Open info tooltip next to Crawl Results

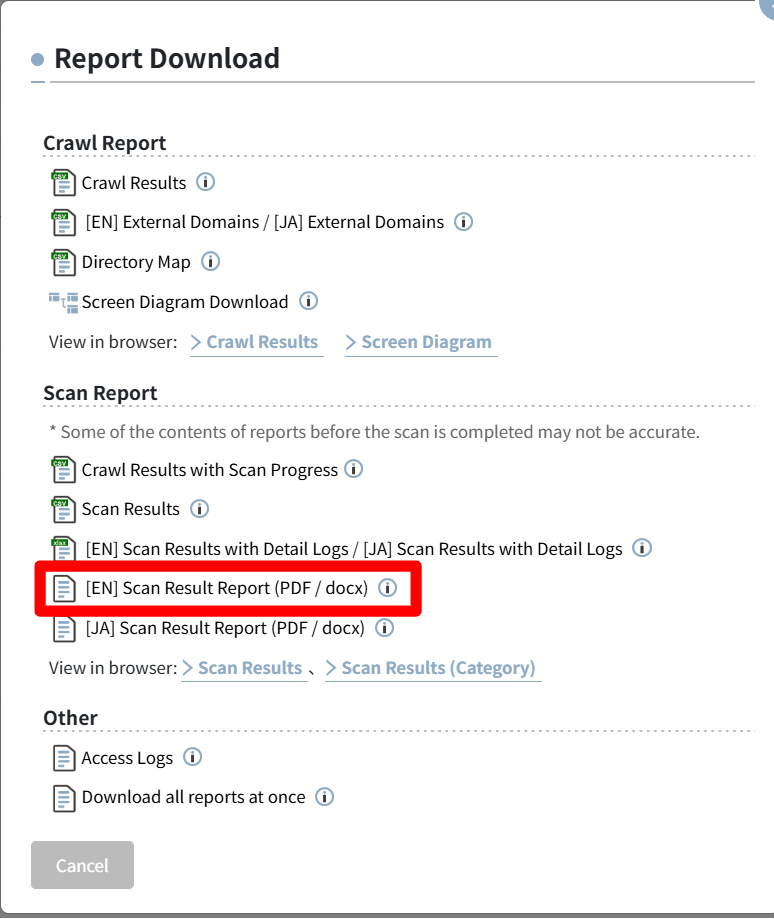tap(205, 182)
